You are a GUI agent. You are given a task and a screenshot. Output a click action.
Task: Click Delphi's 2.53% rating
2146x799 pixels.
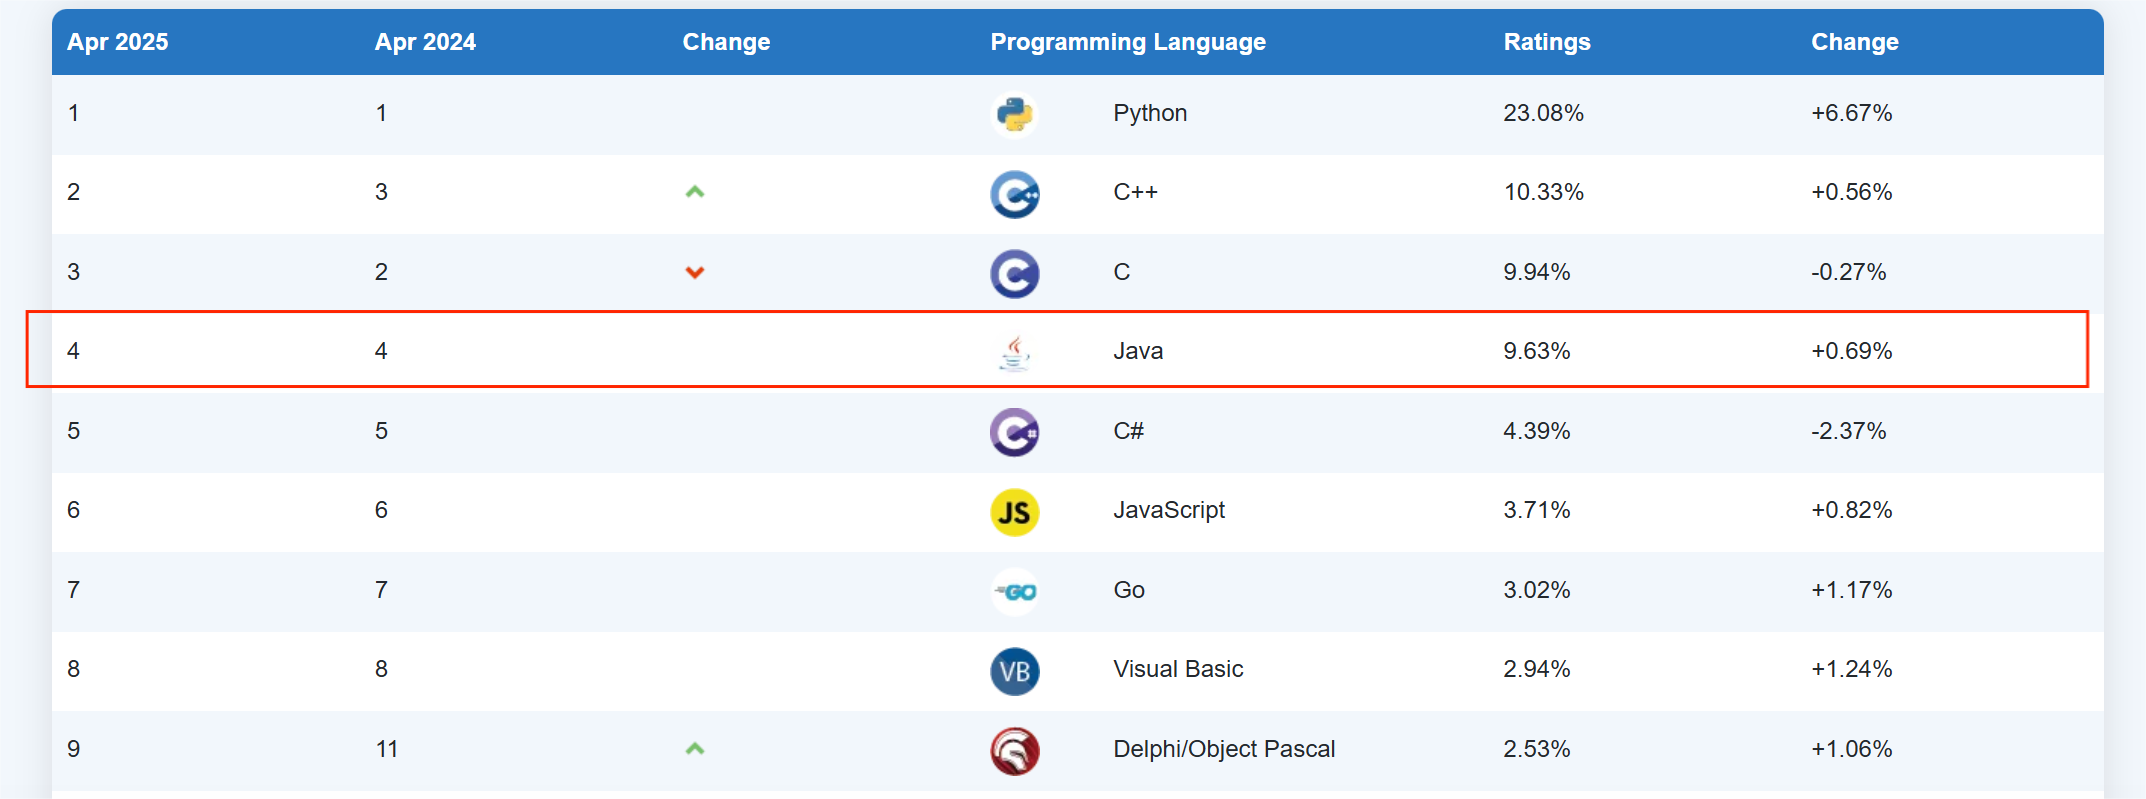(1536, 749)
